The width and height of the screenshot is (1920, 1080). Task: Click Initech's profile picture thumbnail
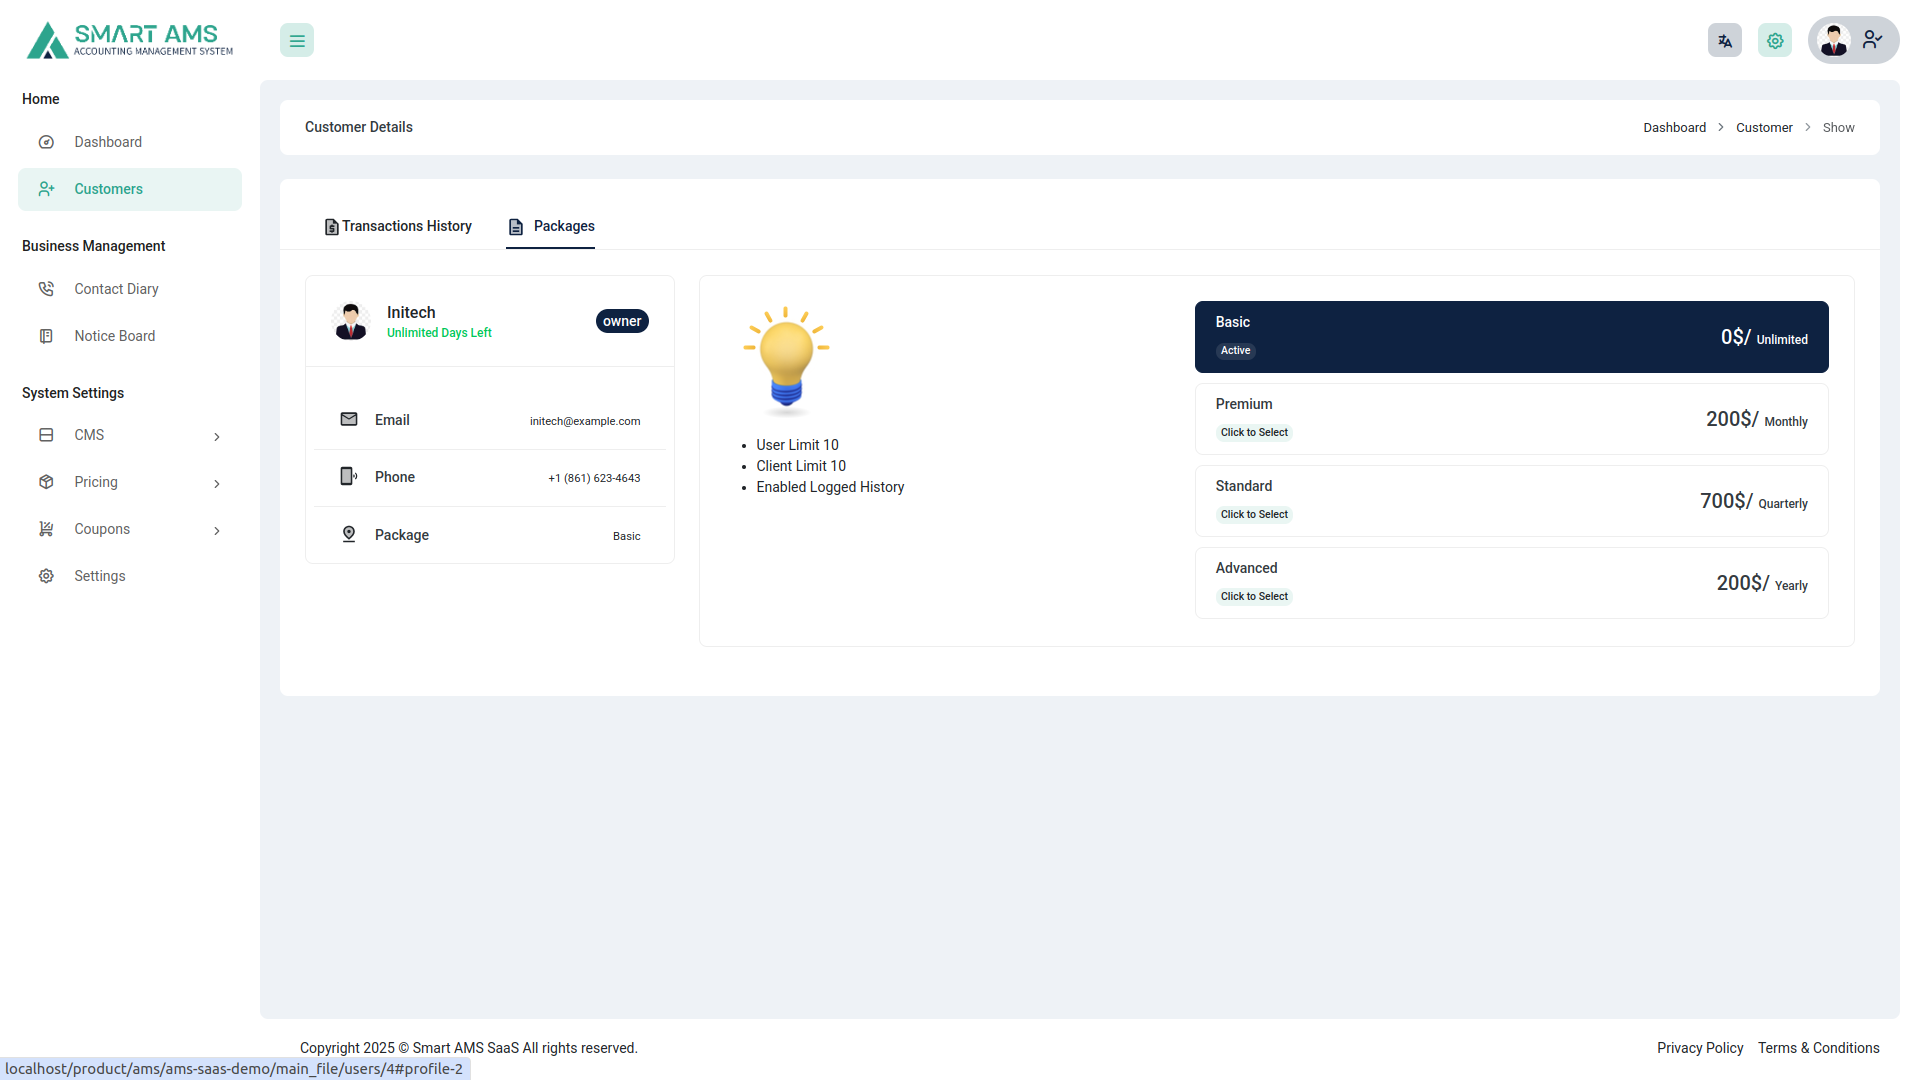[351, 321]
